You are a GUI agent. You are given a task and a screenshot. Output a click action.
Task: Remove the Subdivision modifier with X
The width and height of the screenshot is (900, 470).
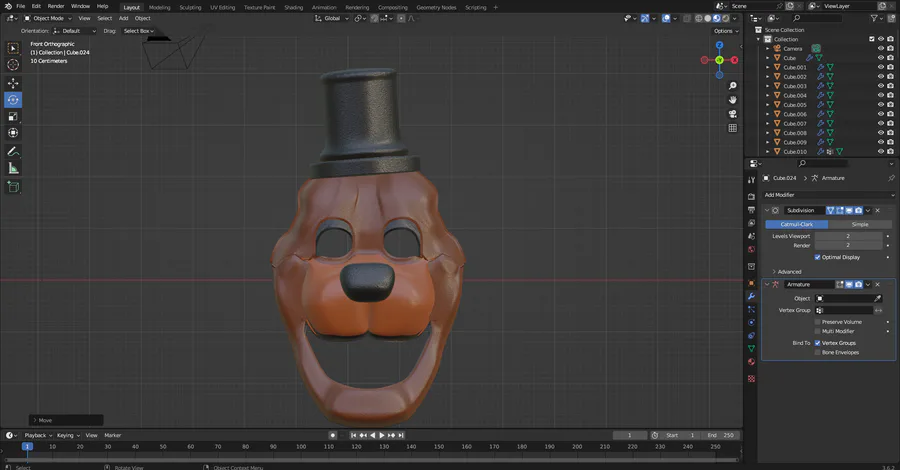coord(878,211)
